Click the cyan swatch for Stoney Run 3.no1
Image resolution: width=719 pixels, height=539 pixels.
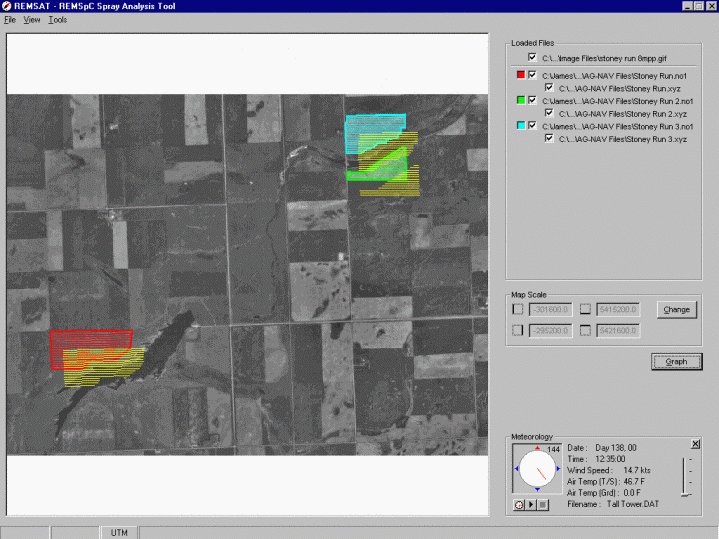pos(521,127)
